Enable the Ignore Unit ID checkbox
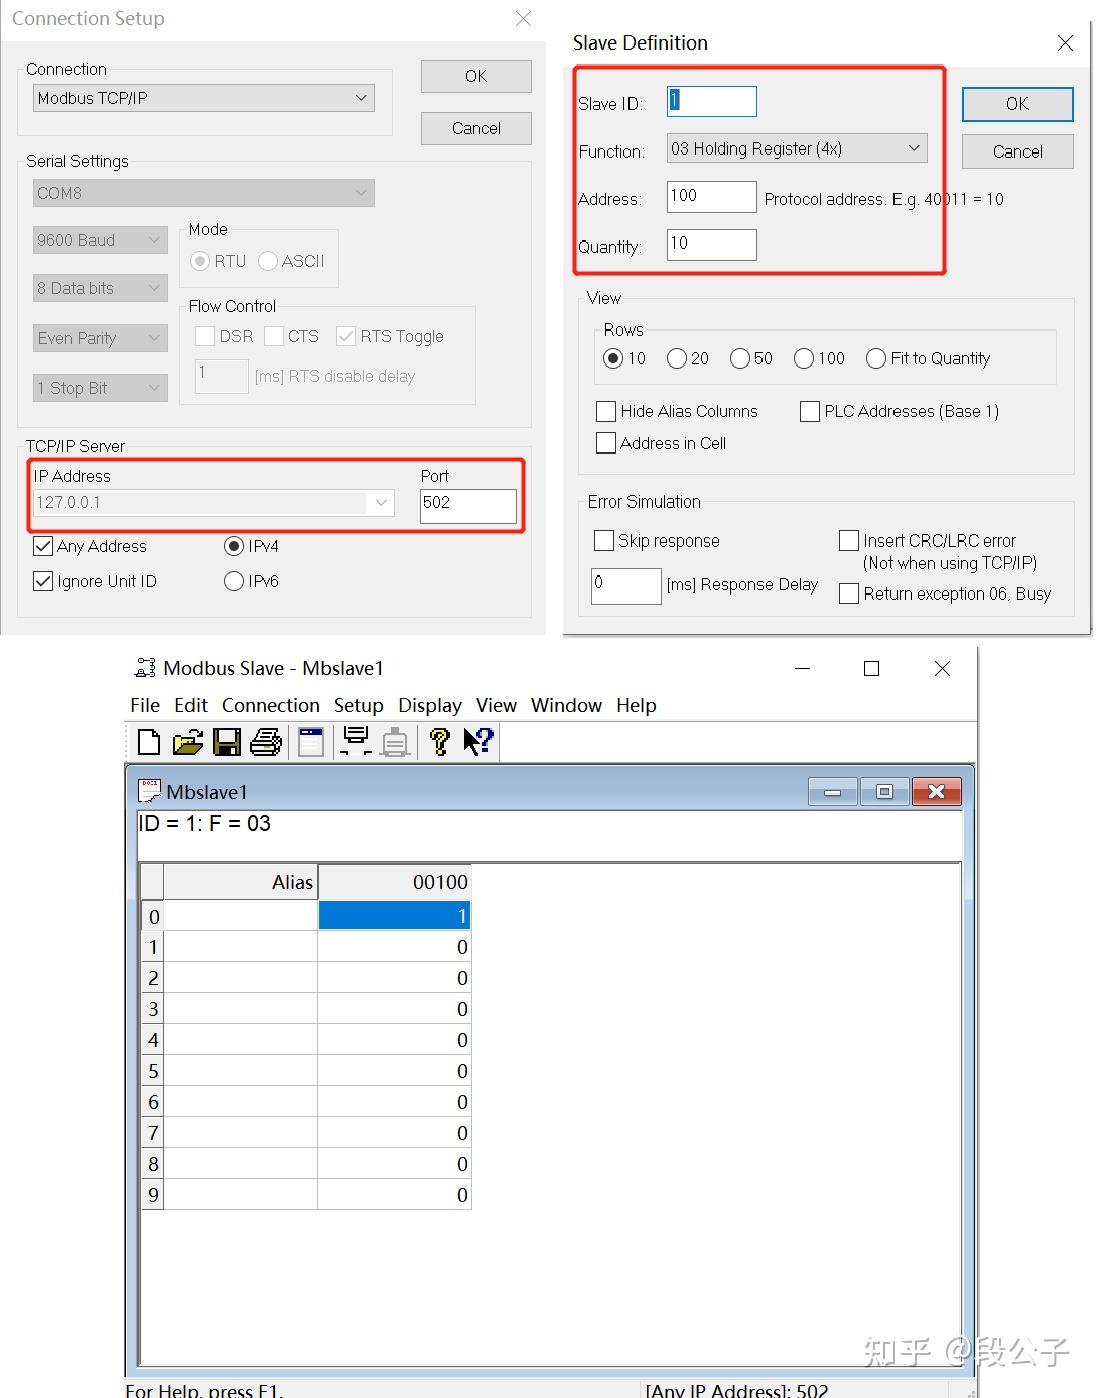1098x1398 pixels. pyautogui.click(x=42, y=581)
